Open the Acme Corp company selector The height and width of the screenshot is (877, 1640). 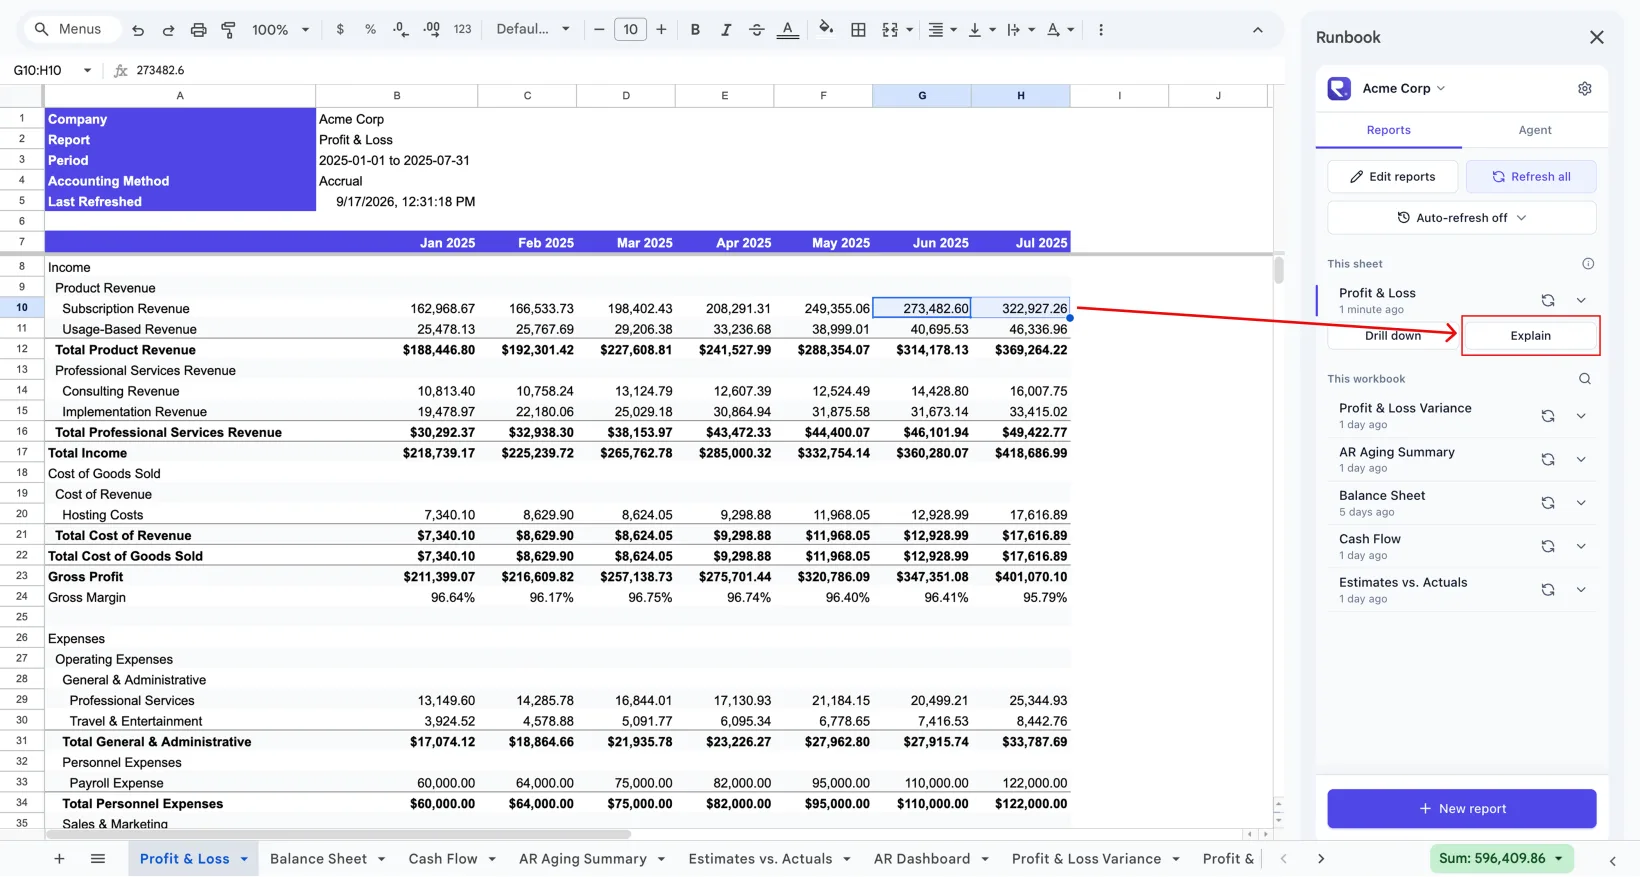click(1404, 88)
